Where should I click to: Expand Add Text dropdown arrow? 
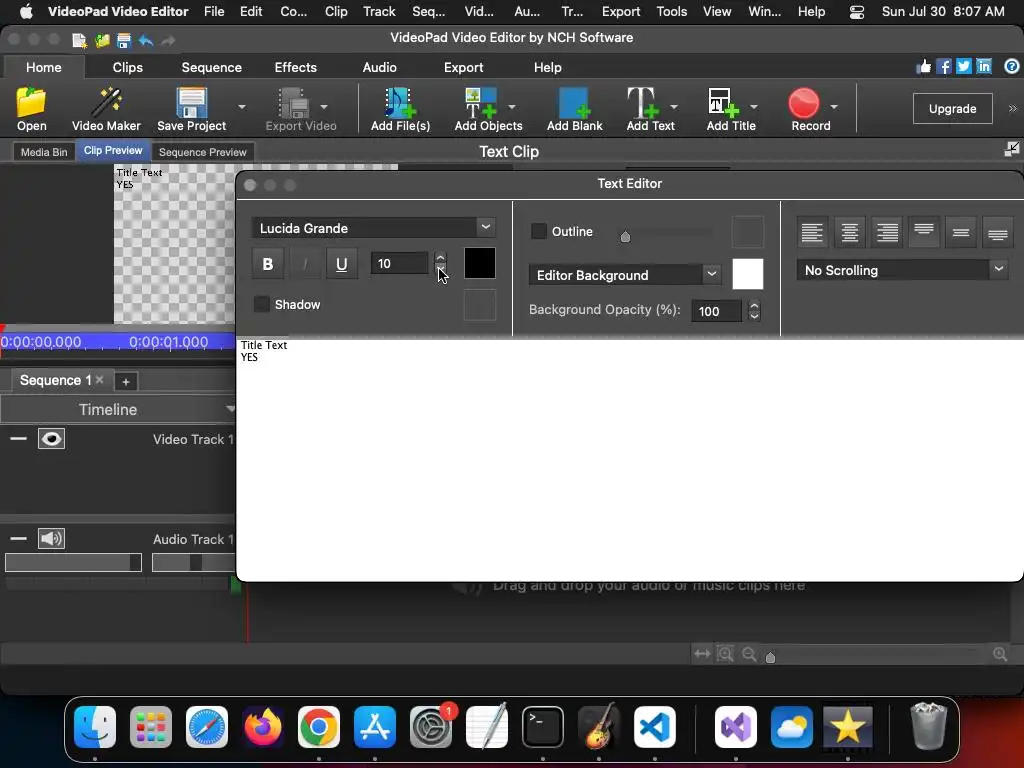pos(674,106)
